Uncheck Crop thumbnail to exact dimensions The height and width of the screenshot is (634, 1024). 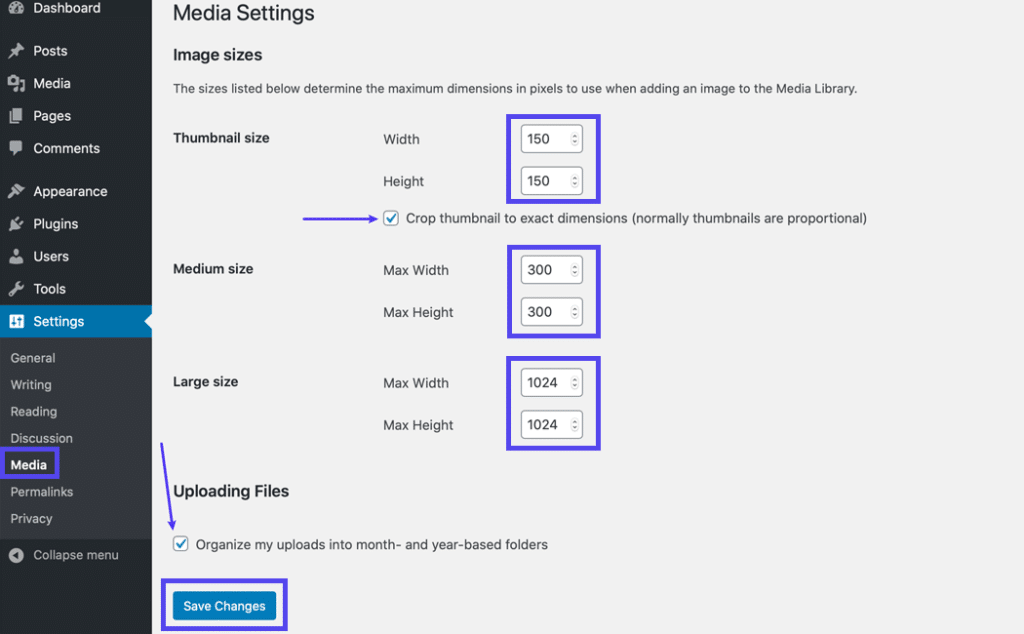tap(391, 218)
